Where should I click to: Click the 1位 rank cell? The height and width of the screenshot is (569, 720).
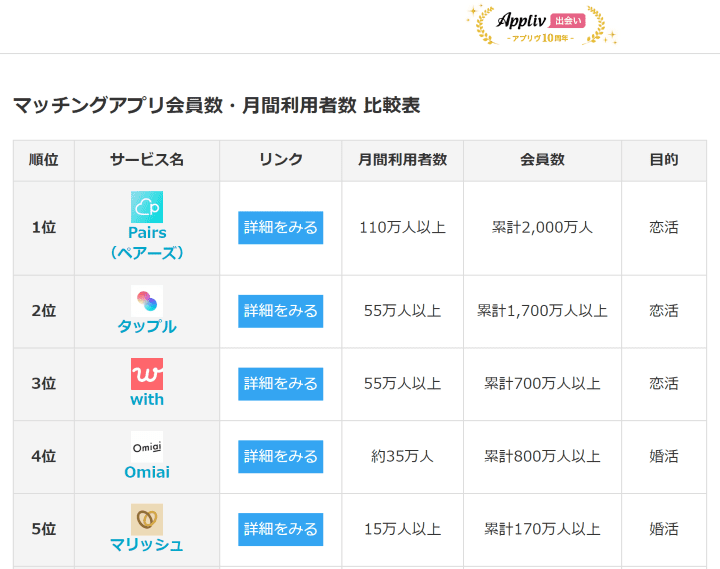coord(44,228)
